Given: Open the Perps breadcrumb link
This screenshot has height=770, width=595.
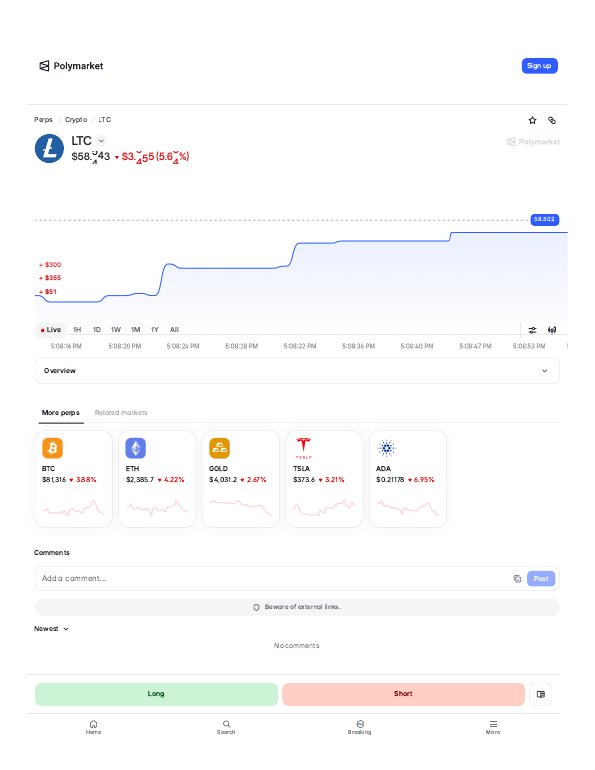Looking at the screenshot, I should (43, 120).
